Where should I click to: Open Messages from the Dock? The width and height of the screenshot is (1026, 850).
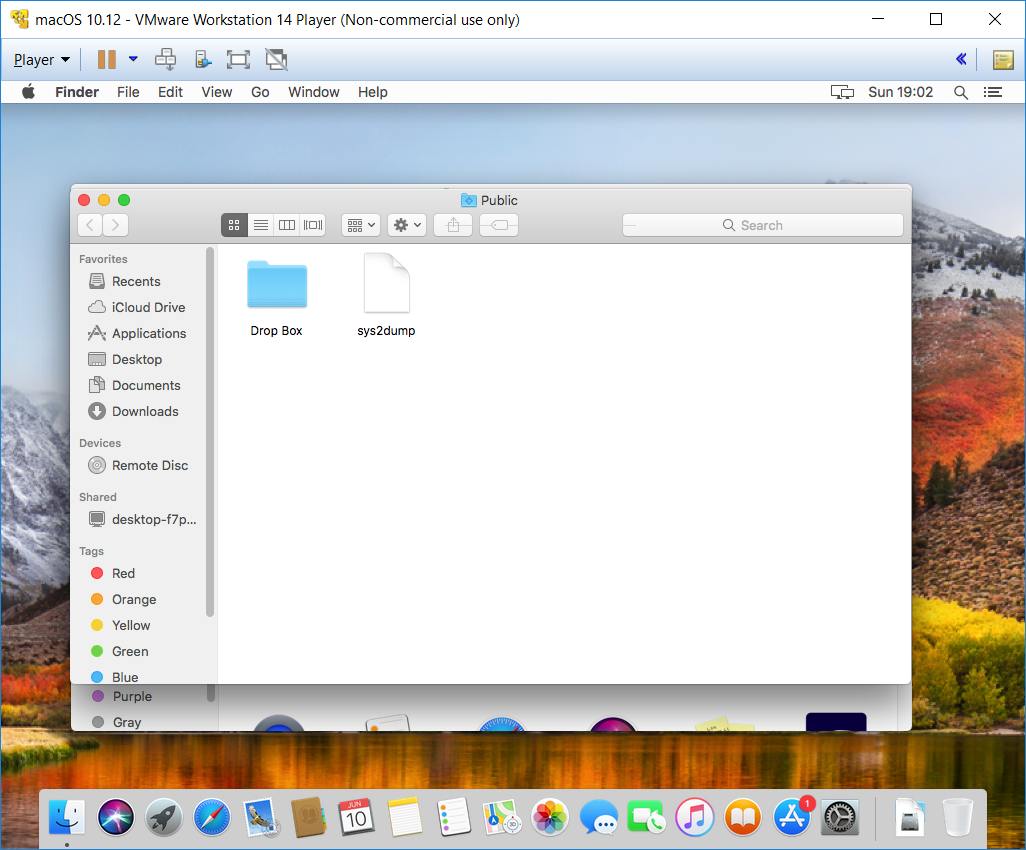tap(598, 817)
